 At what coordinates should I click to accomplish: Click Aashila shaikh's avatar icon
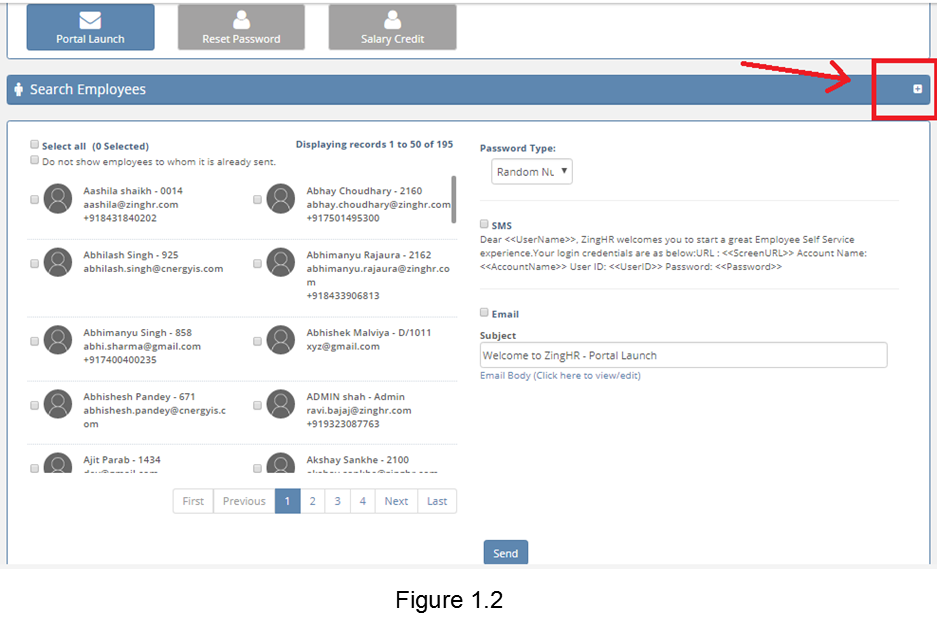(x=58, y=198)
